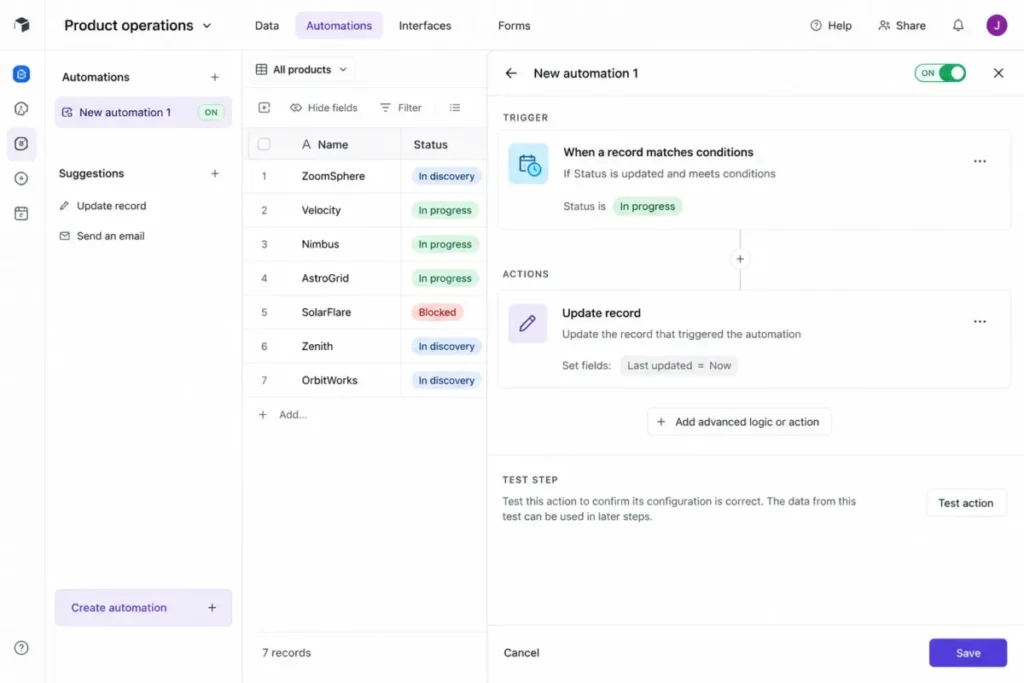The width and height of the screenshot is (1024, 683).
Task: Click In progress status of Nimbus row
Action: tap(445, 244)
